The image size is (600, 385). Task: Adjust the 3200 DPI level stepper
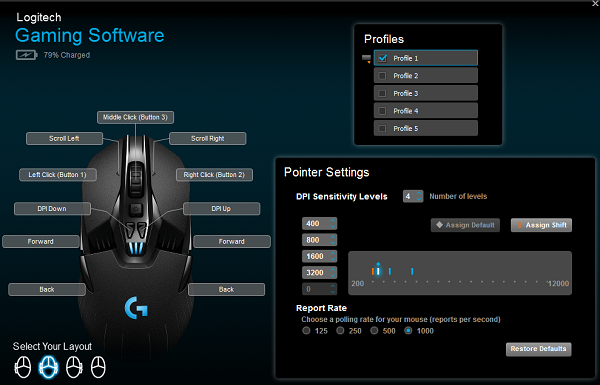tap(333, 272)
